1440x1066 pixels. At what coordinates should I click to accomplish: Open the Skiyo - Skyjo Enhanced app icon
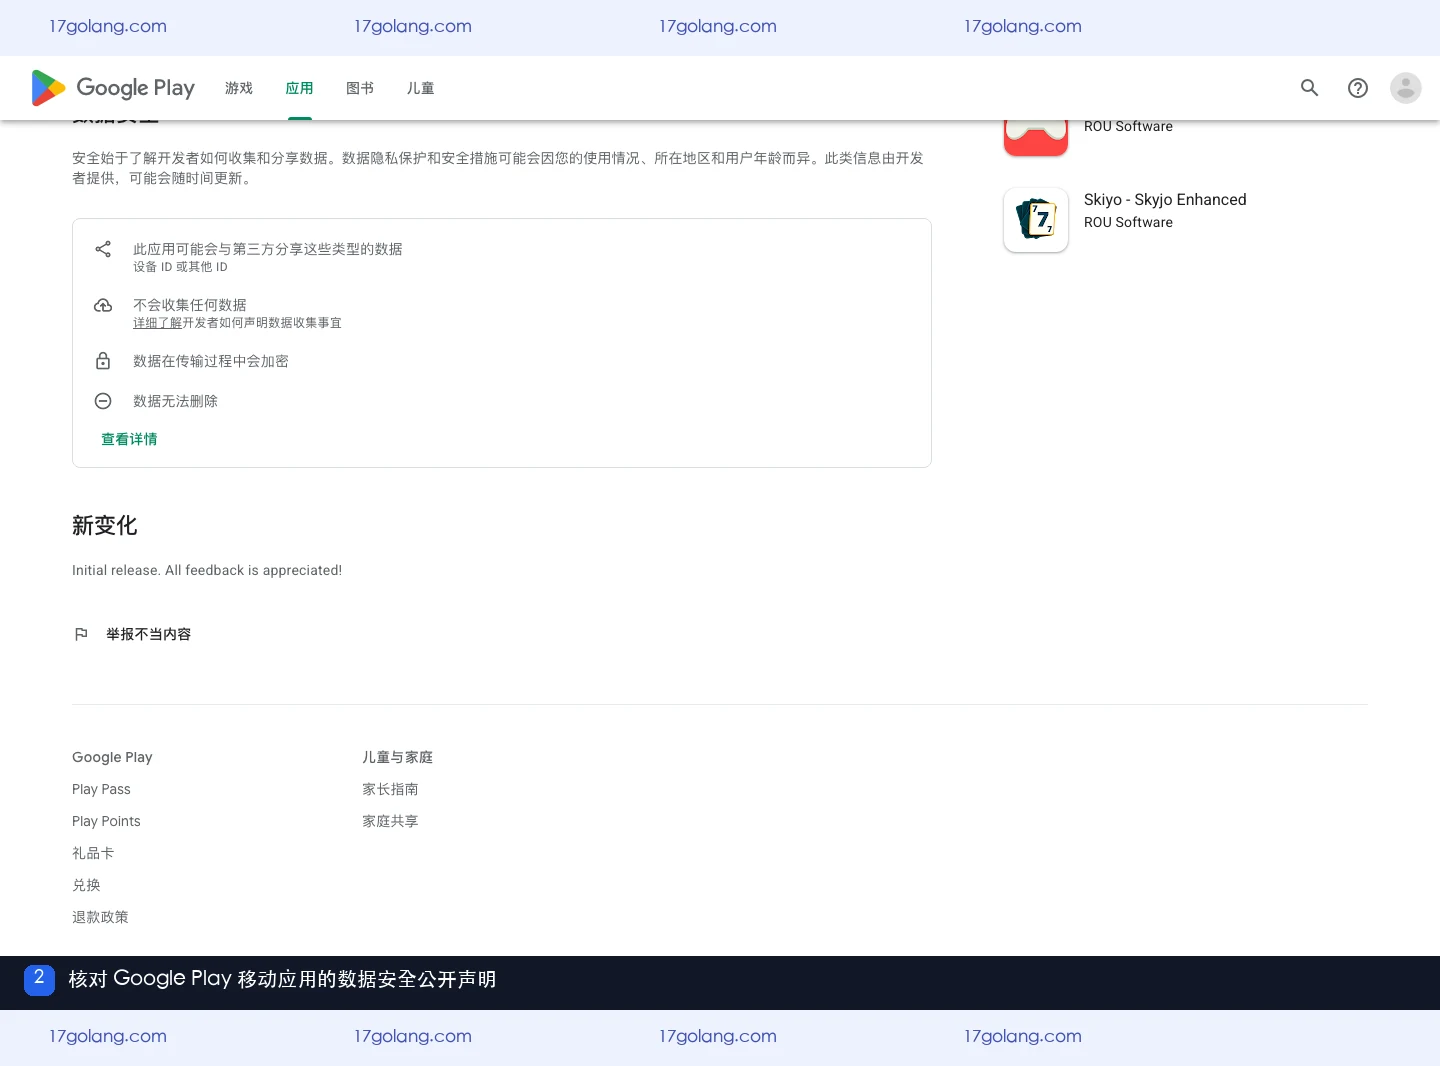(1036, 220)
